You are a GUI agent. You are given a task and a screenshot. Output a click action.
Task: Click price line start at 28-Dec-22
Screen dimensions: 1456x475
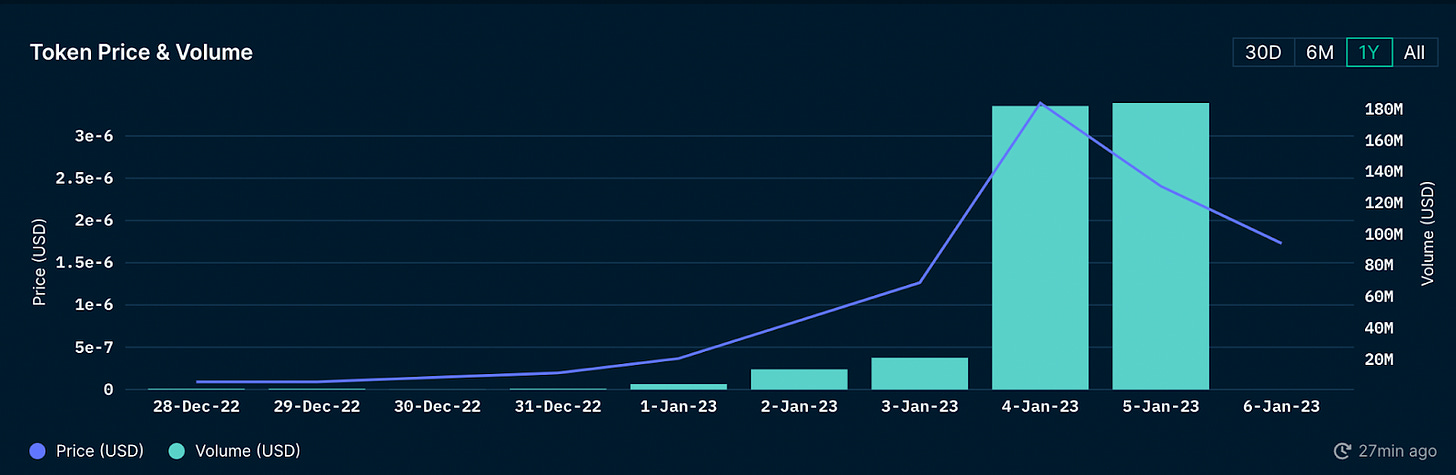(x=198, y=382)
